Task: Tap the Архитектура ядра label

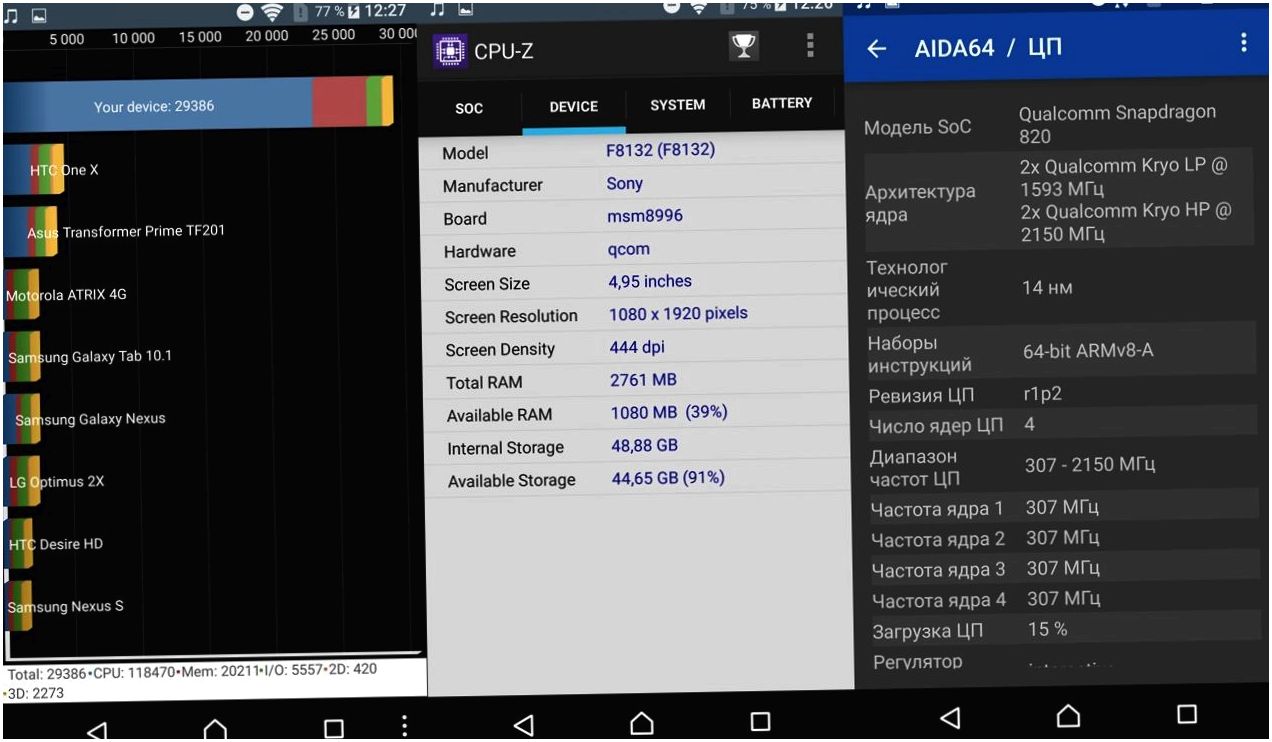Action: pyautogui.click(x=920, y=203)
